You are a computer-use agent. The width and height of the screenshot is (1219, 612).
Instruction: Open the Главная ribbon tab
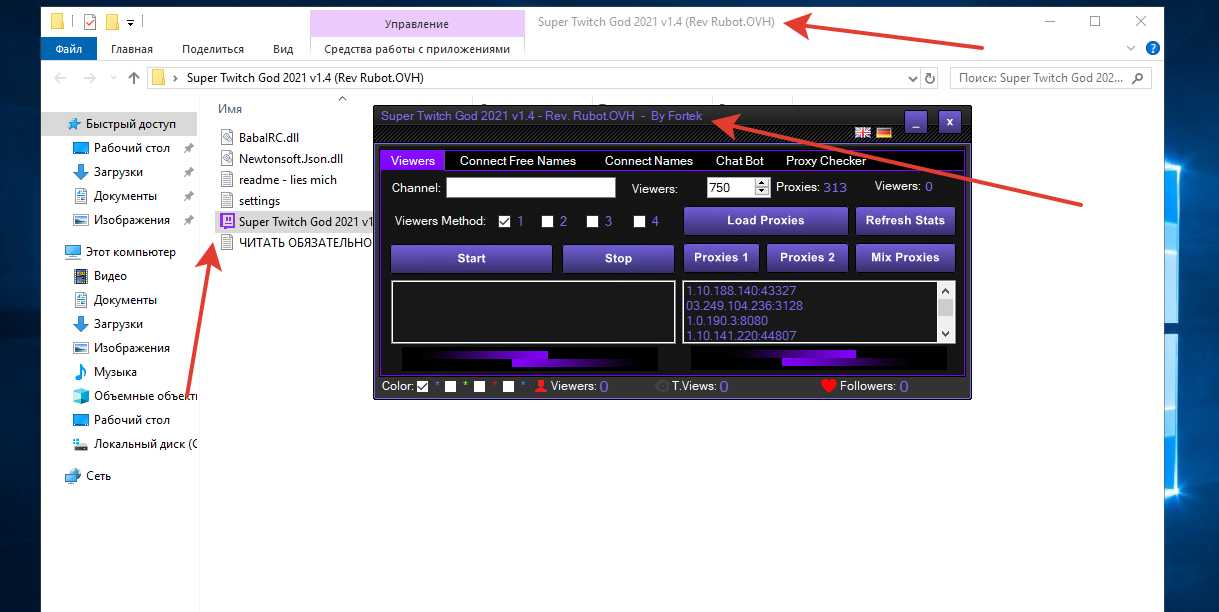click(132, 48)
